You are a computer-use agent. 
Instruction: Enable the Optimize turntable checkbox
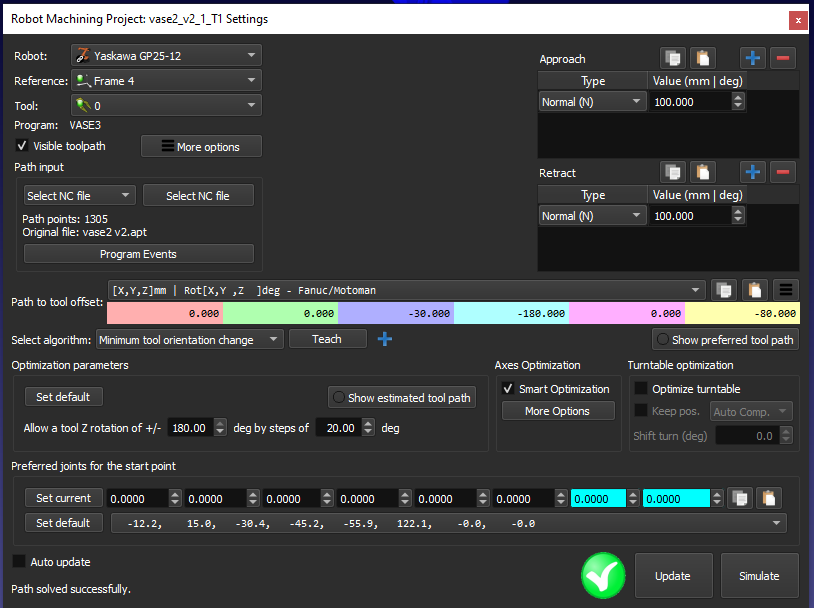pyautogui.click(x=641, y=389)
